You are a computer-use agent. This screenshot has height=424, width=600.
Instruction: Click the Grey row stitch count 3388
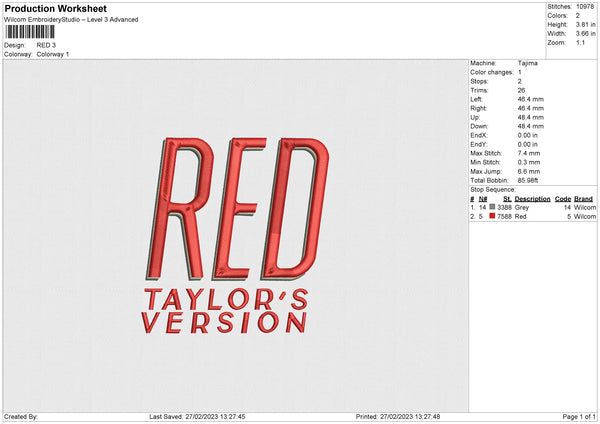504,207
